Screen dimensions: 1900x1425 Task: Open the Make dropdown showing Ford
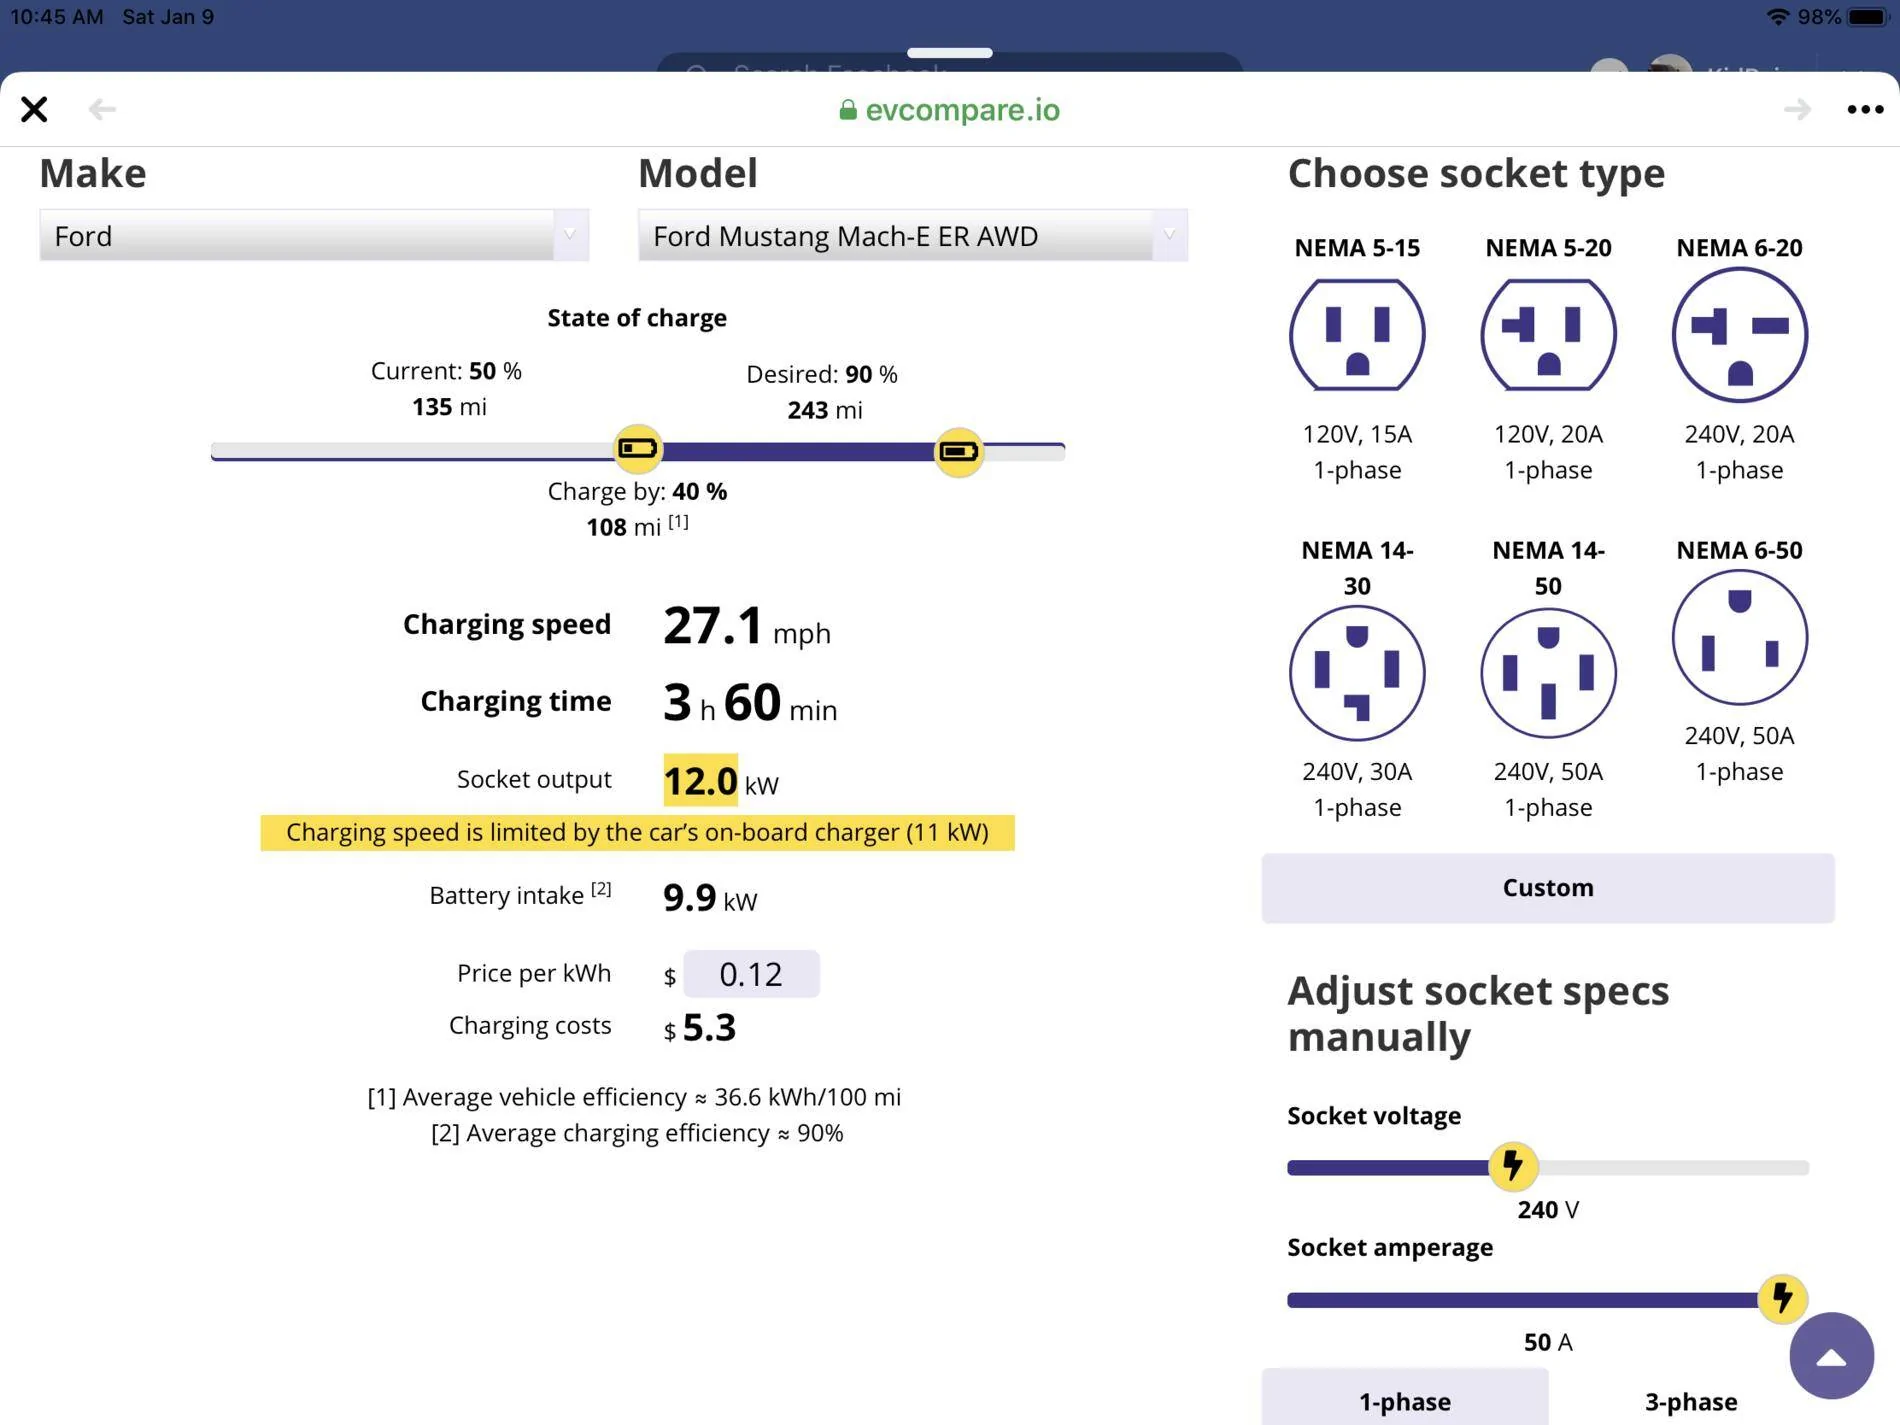click(x=314, y=236)
